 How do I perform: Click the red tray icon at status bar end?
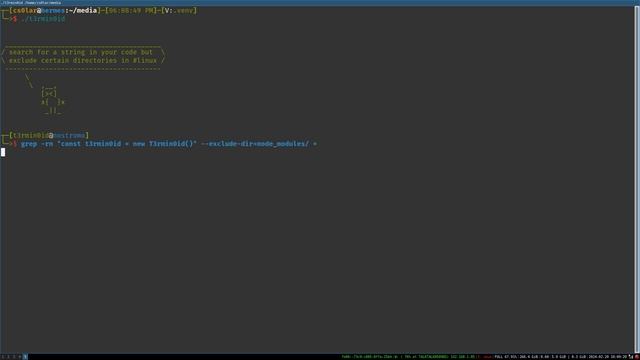click(636, 357)
